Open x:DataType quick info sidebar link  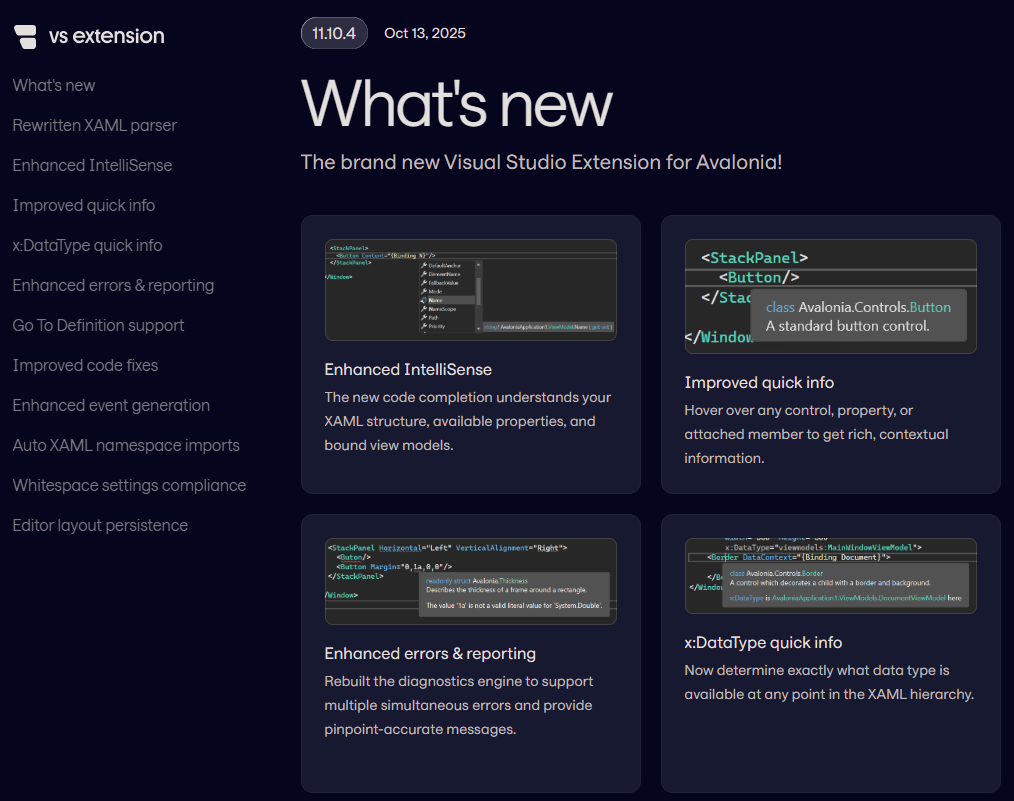click(87, 246)
